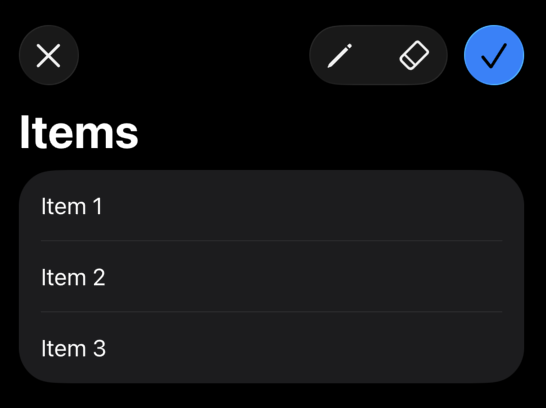Image resolution: width=546 pixels, height=408 pixels.
Task: Choose the last list entry, Item 3
Action: pos(272,348)
